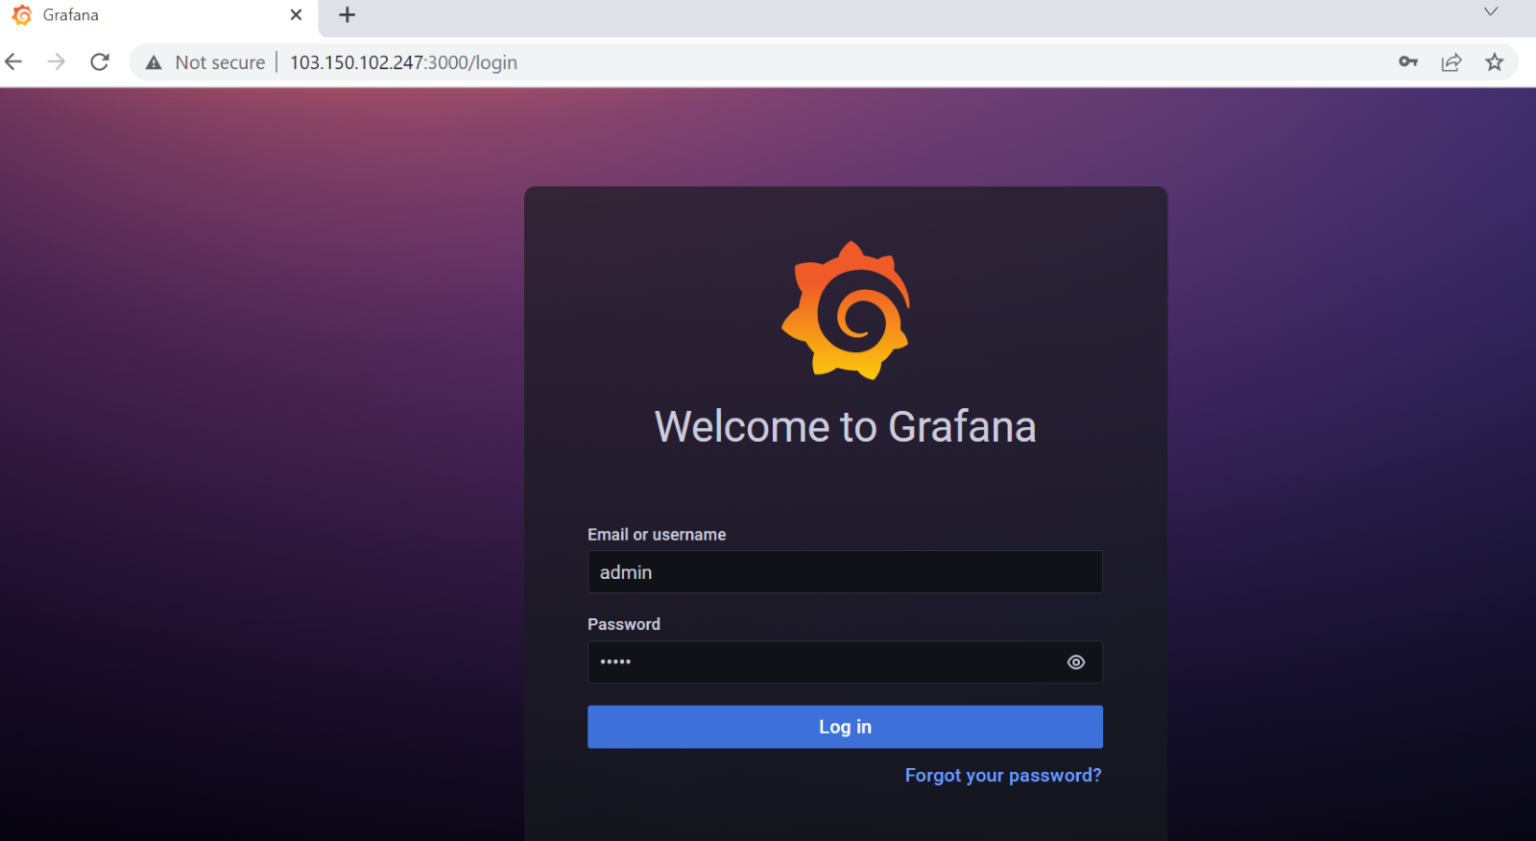This screenshot has width=1536, height=841.
Task: Click the Welcome to Grafana heading
Action: tap(845, 427)
